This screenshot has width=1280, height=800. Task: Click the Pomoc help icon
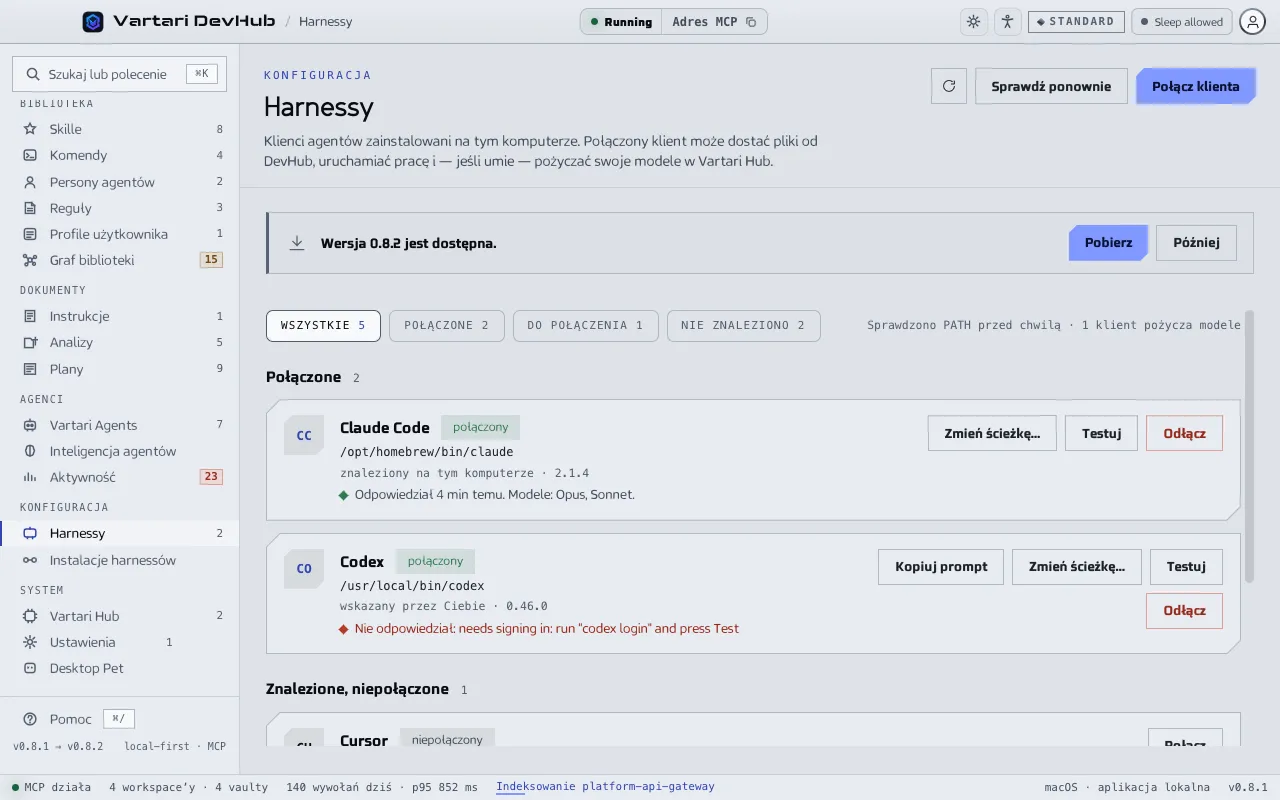pos(30,719)
